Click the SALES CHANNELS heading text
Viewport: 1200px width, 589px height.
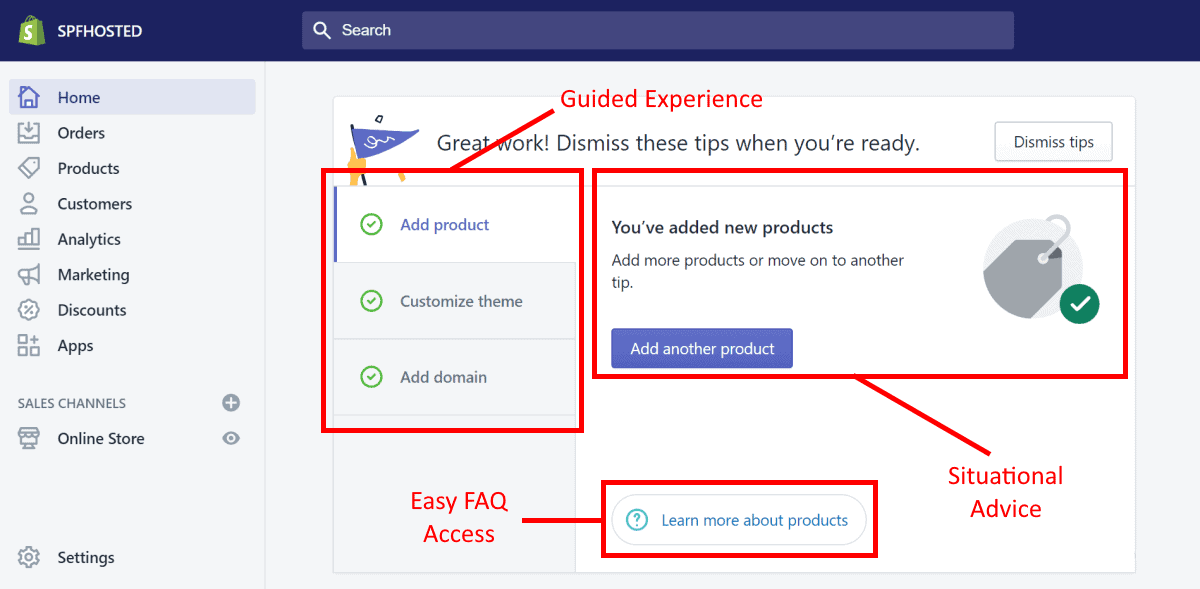tap(72, 403)
